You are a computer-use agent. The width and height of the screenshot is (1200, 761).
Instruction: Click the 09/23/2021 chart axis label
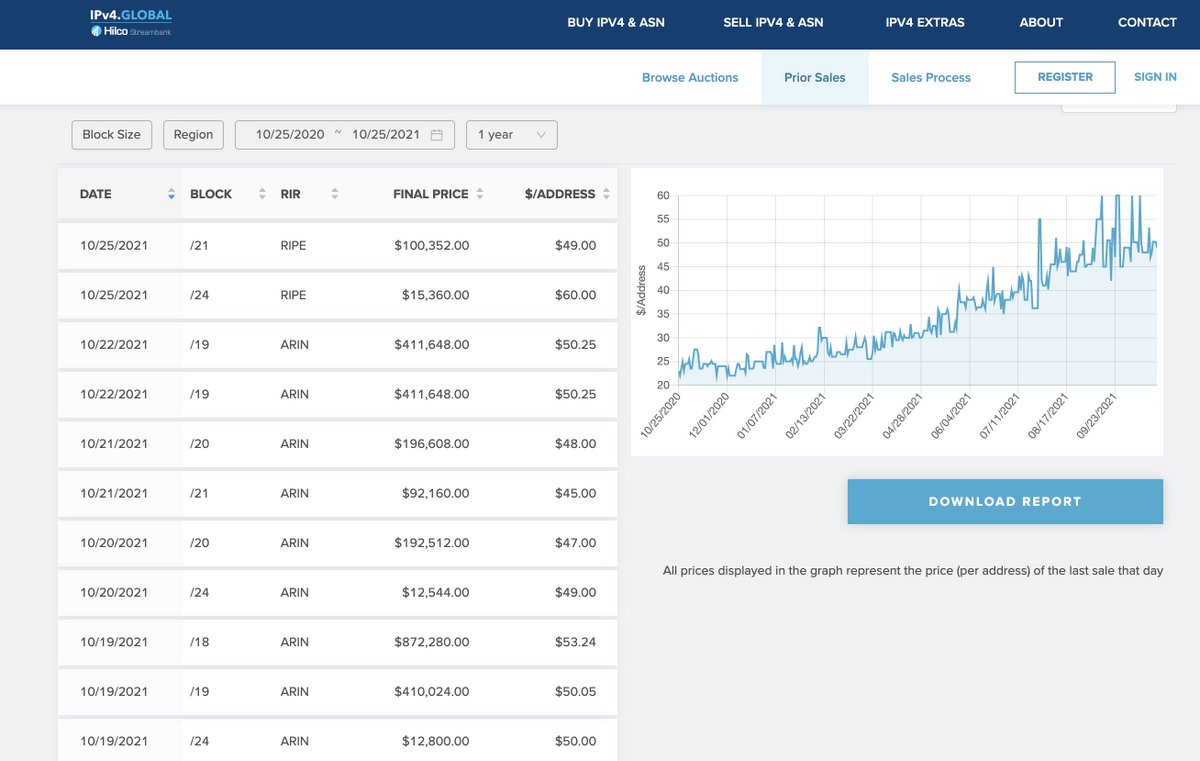click(x=1096, y=414)
